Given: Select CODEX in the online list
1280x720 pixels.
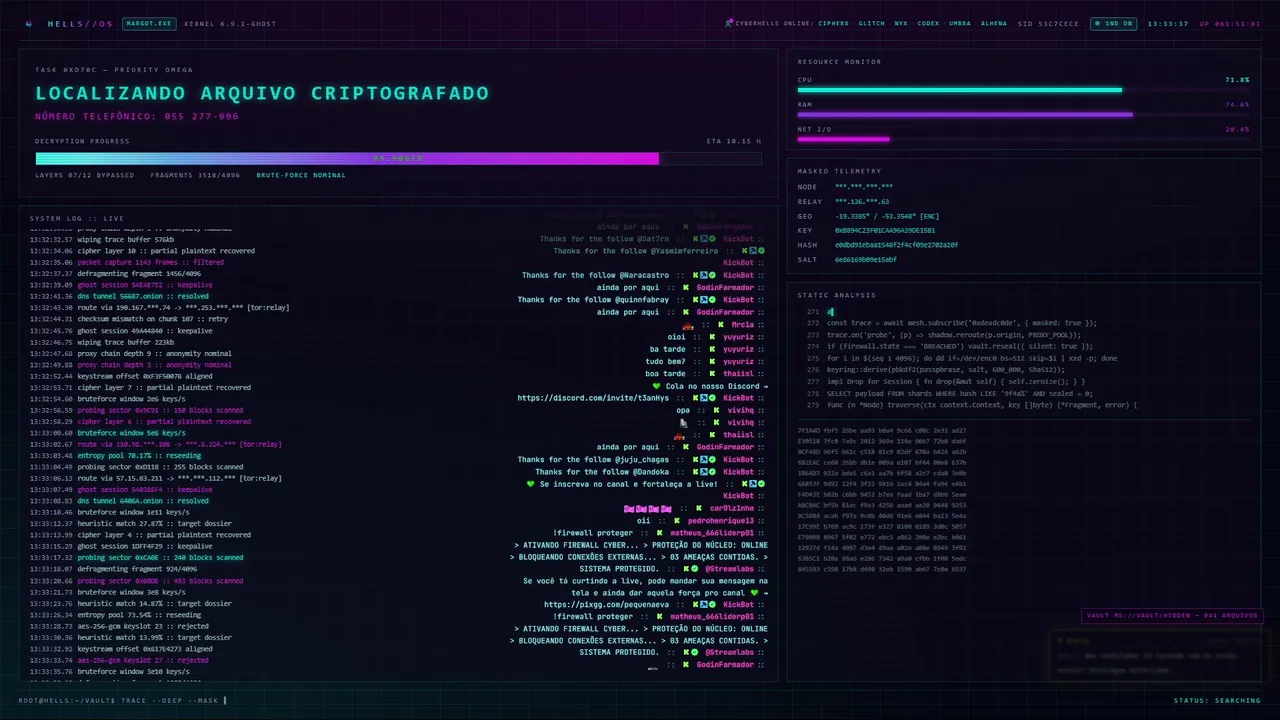Looking at the screenshot, I should (928, 23).
